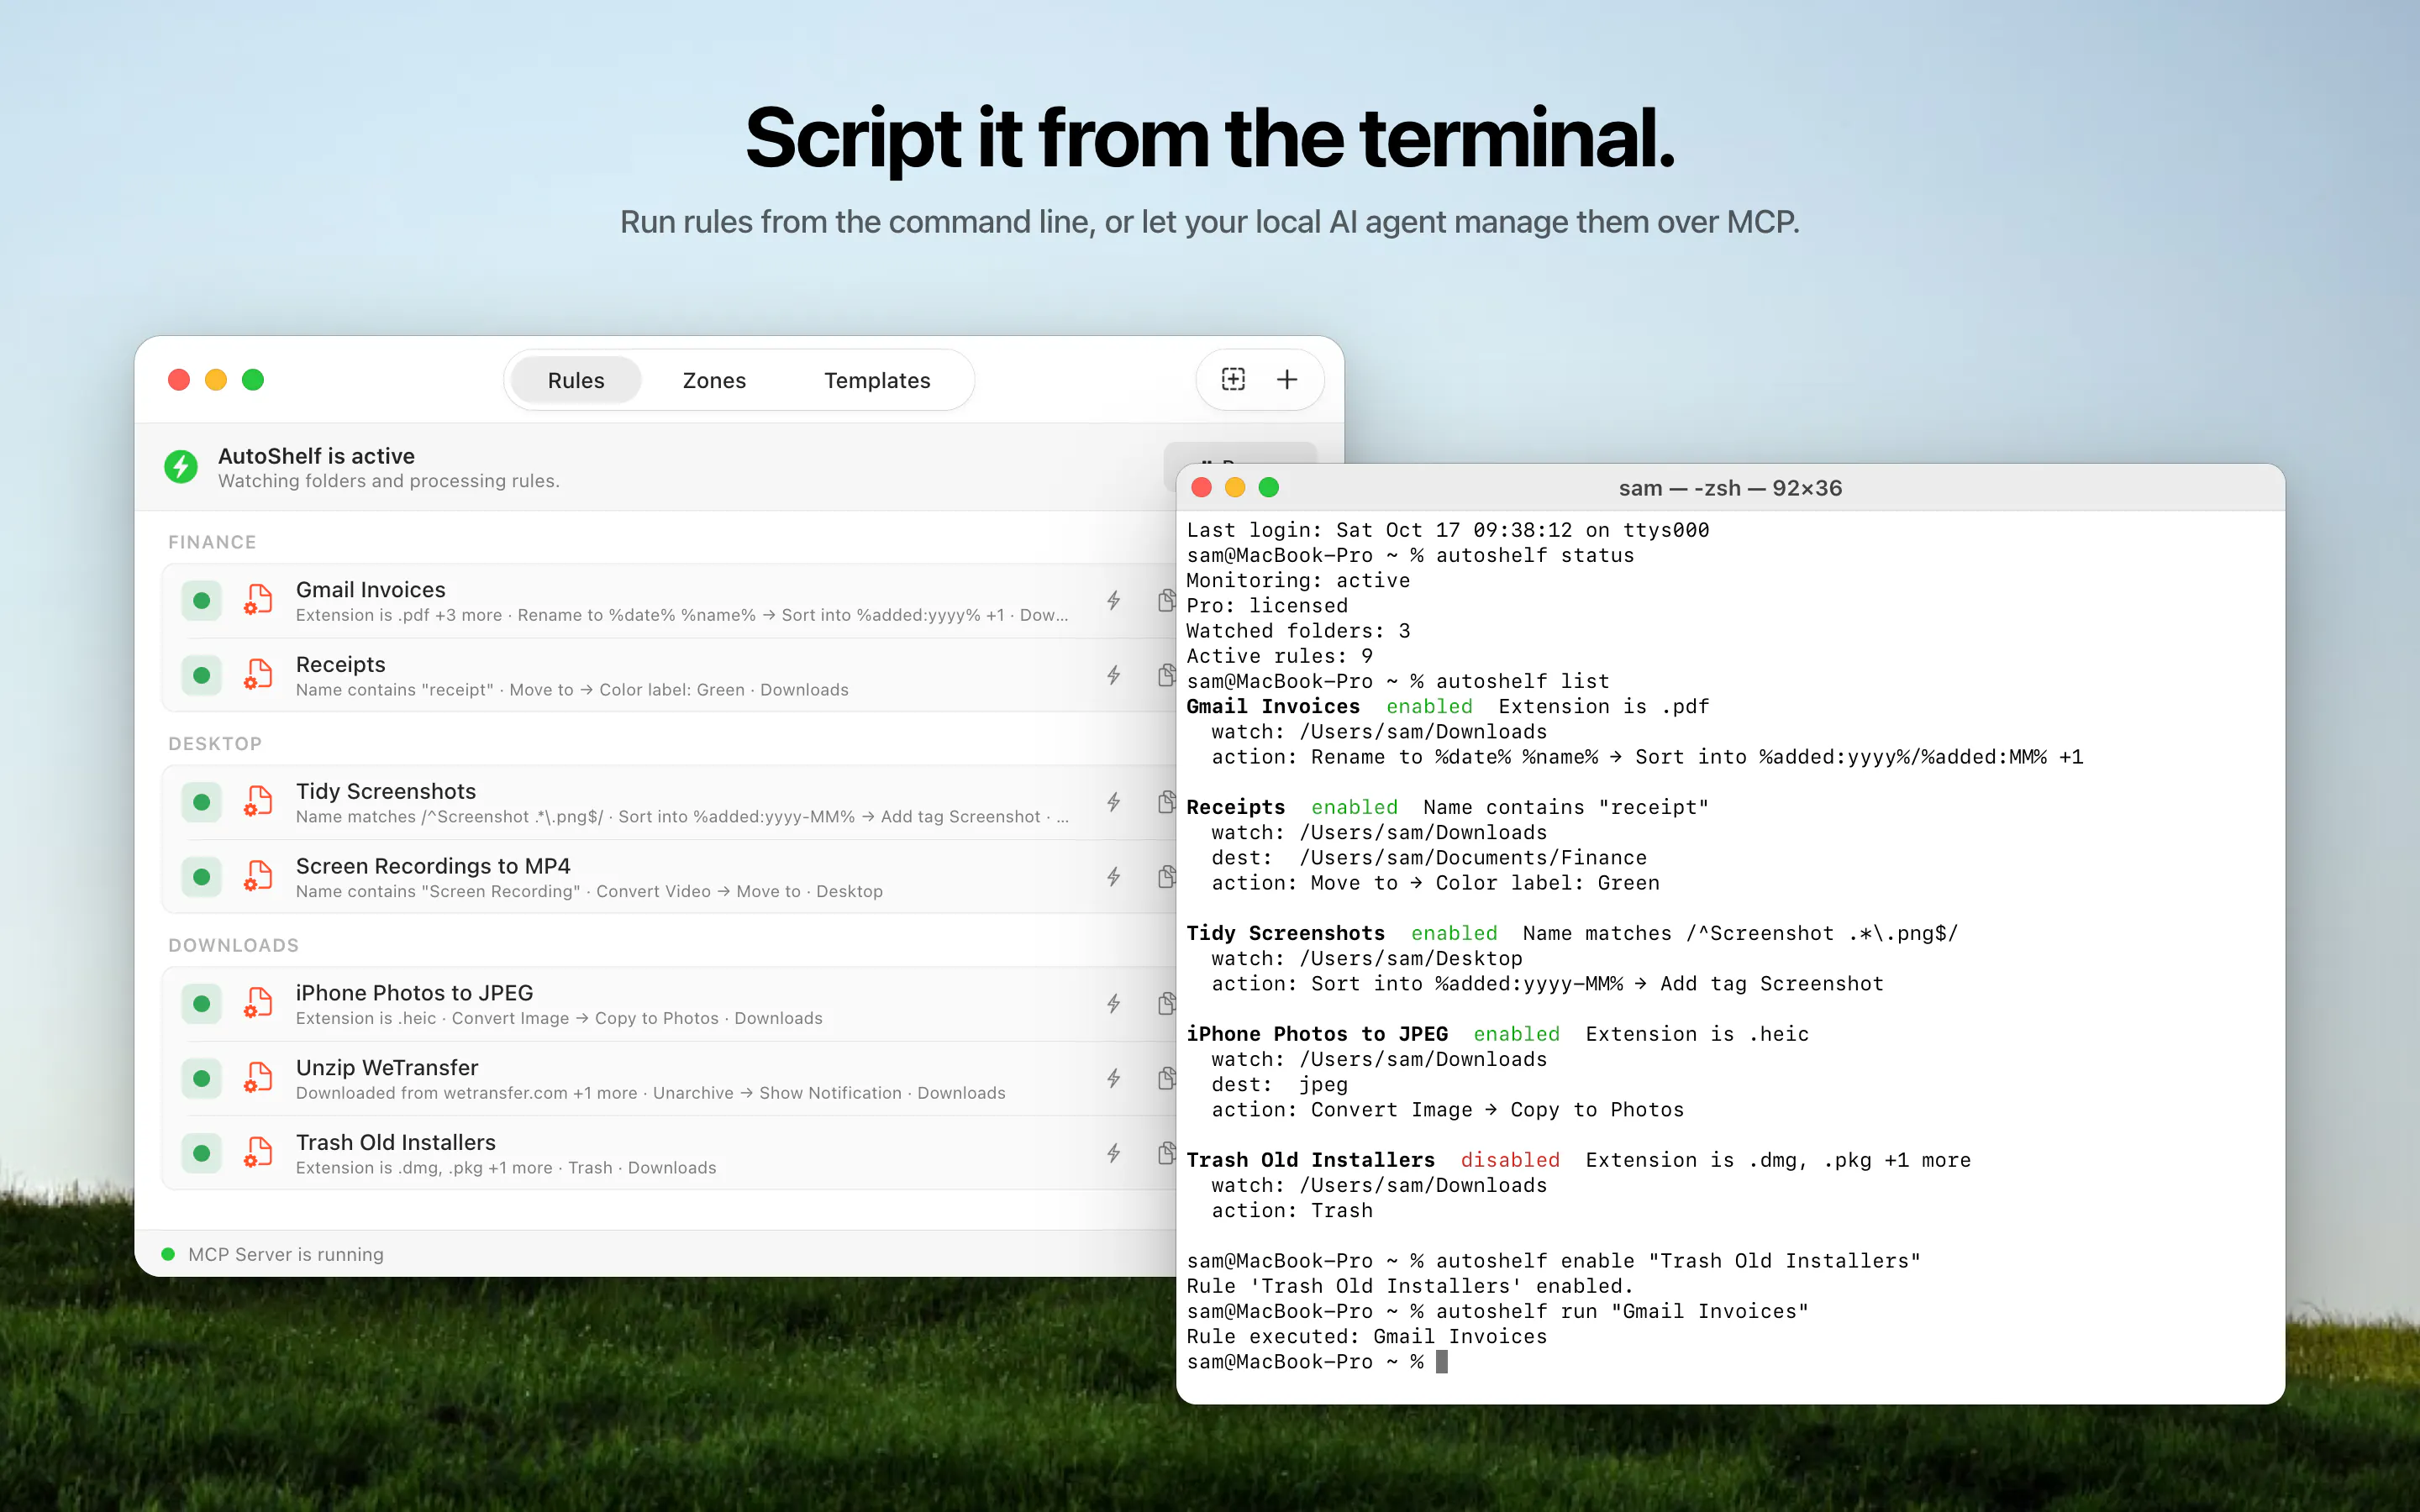Screen dimensions: 2420x1512
Task: Open the Unzip WeTransfer rule title
Action: [x=387, y=1068]
